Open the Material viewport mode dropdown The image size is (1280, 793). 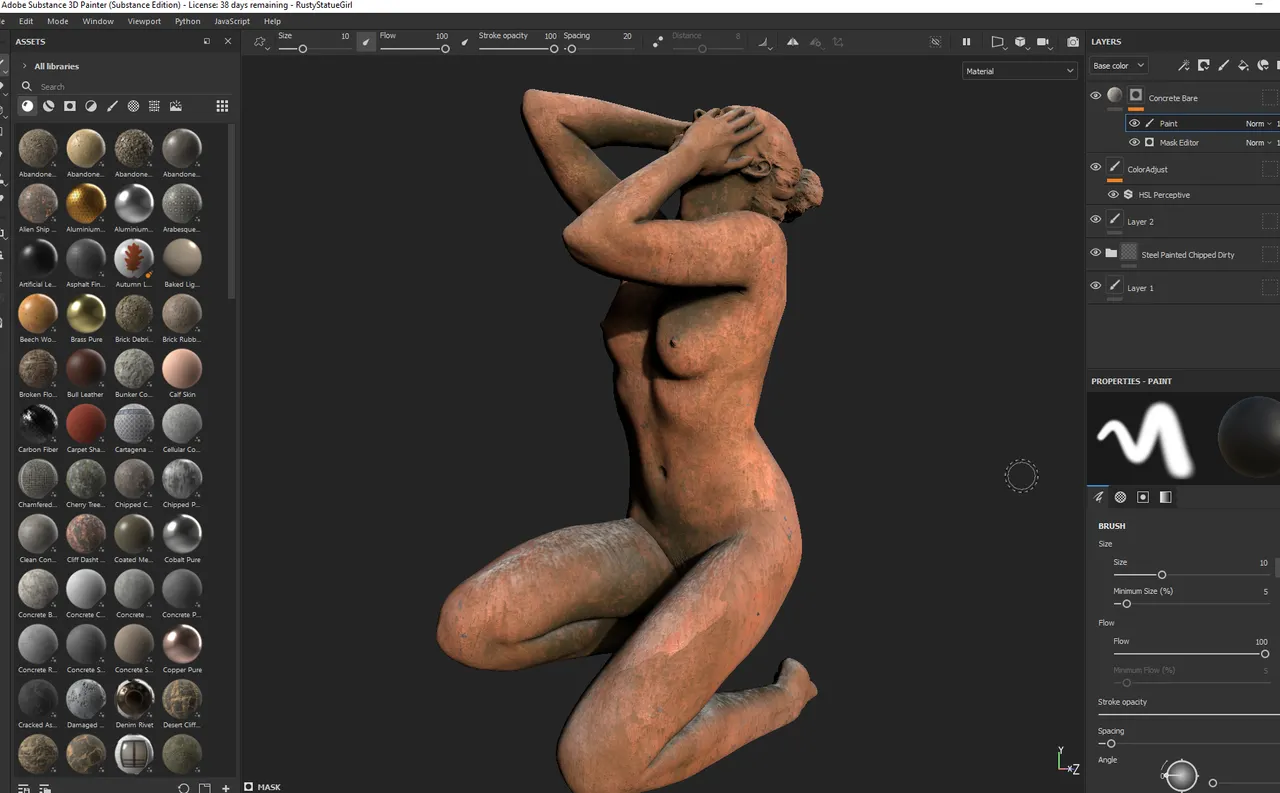coord(1019,71)
